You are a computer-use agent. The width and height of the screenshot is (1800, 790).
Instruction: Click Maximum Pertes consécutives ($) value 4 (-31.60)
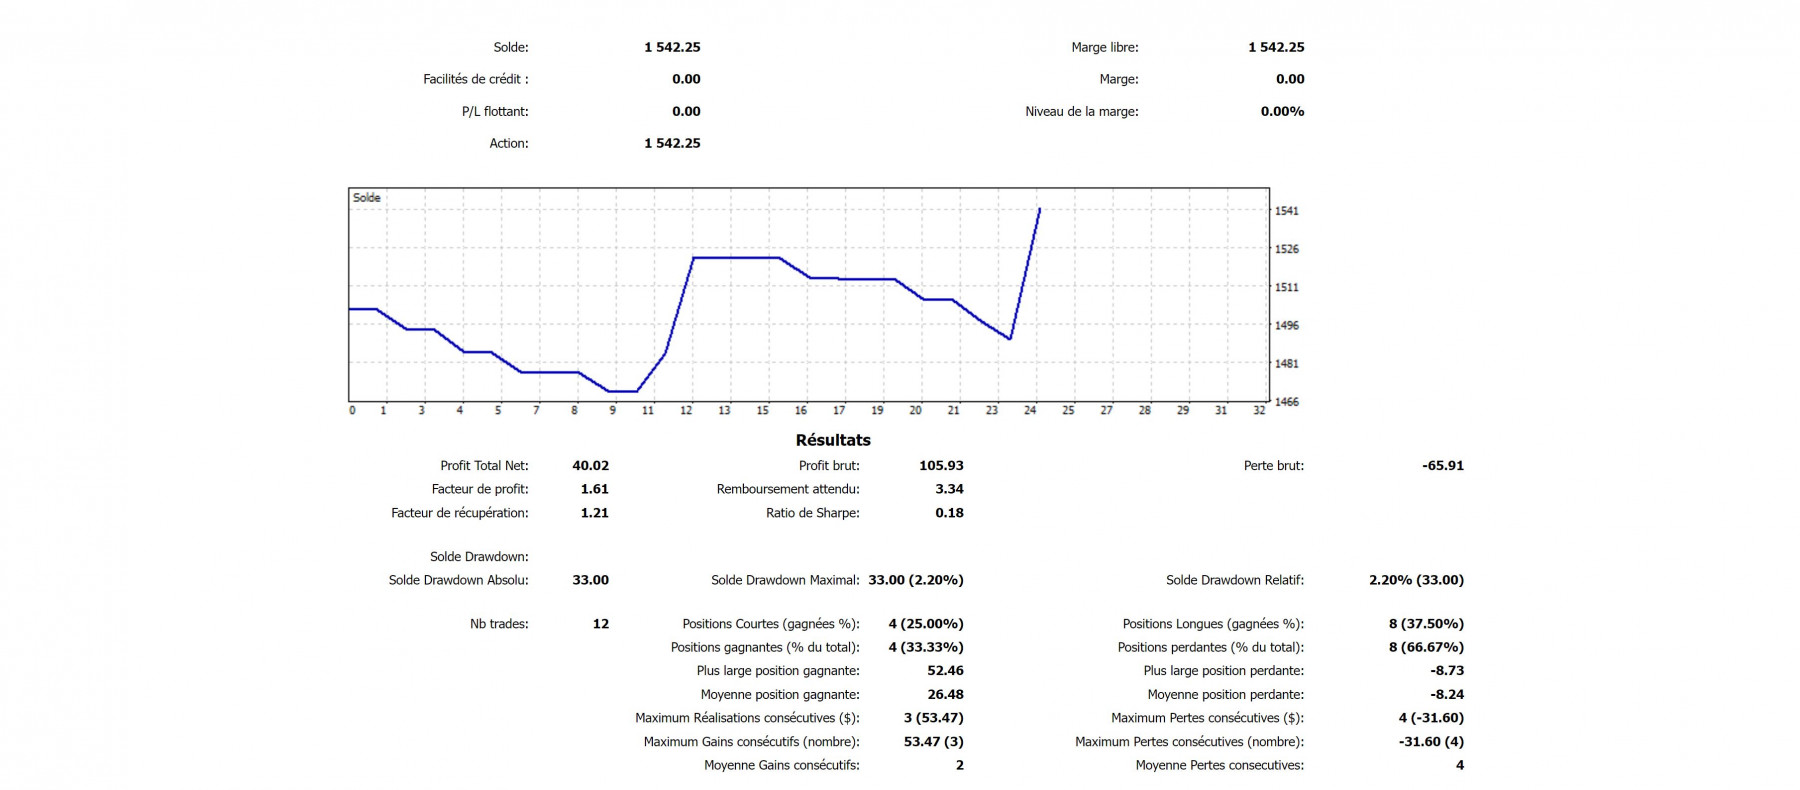coord(1431,718)
